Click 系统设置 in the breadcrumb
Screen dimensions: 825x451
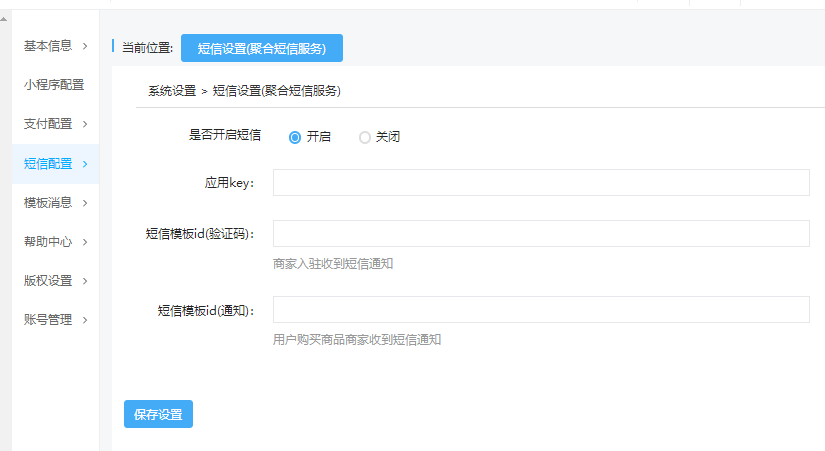tap(172, 91)
